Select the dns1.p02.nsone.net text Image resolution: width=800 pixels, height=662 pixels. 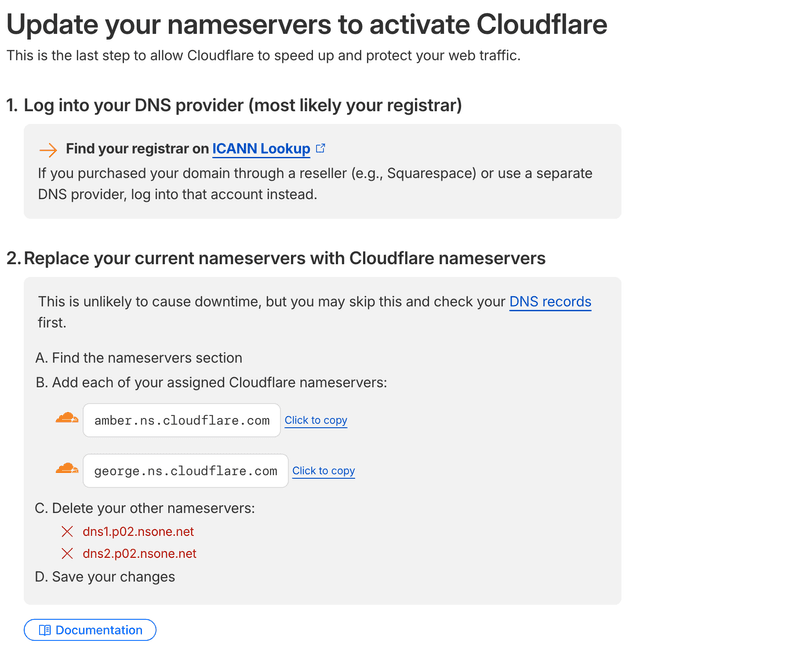pos(138,531)
